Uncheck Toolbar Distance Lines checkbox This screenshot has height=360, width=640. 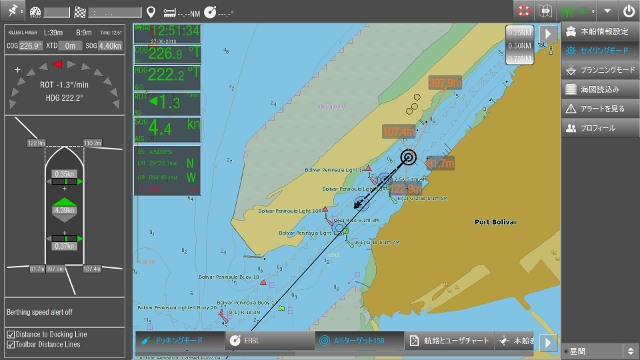pyautogui.click(x=11, y=345)
